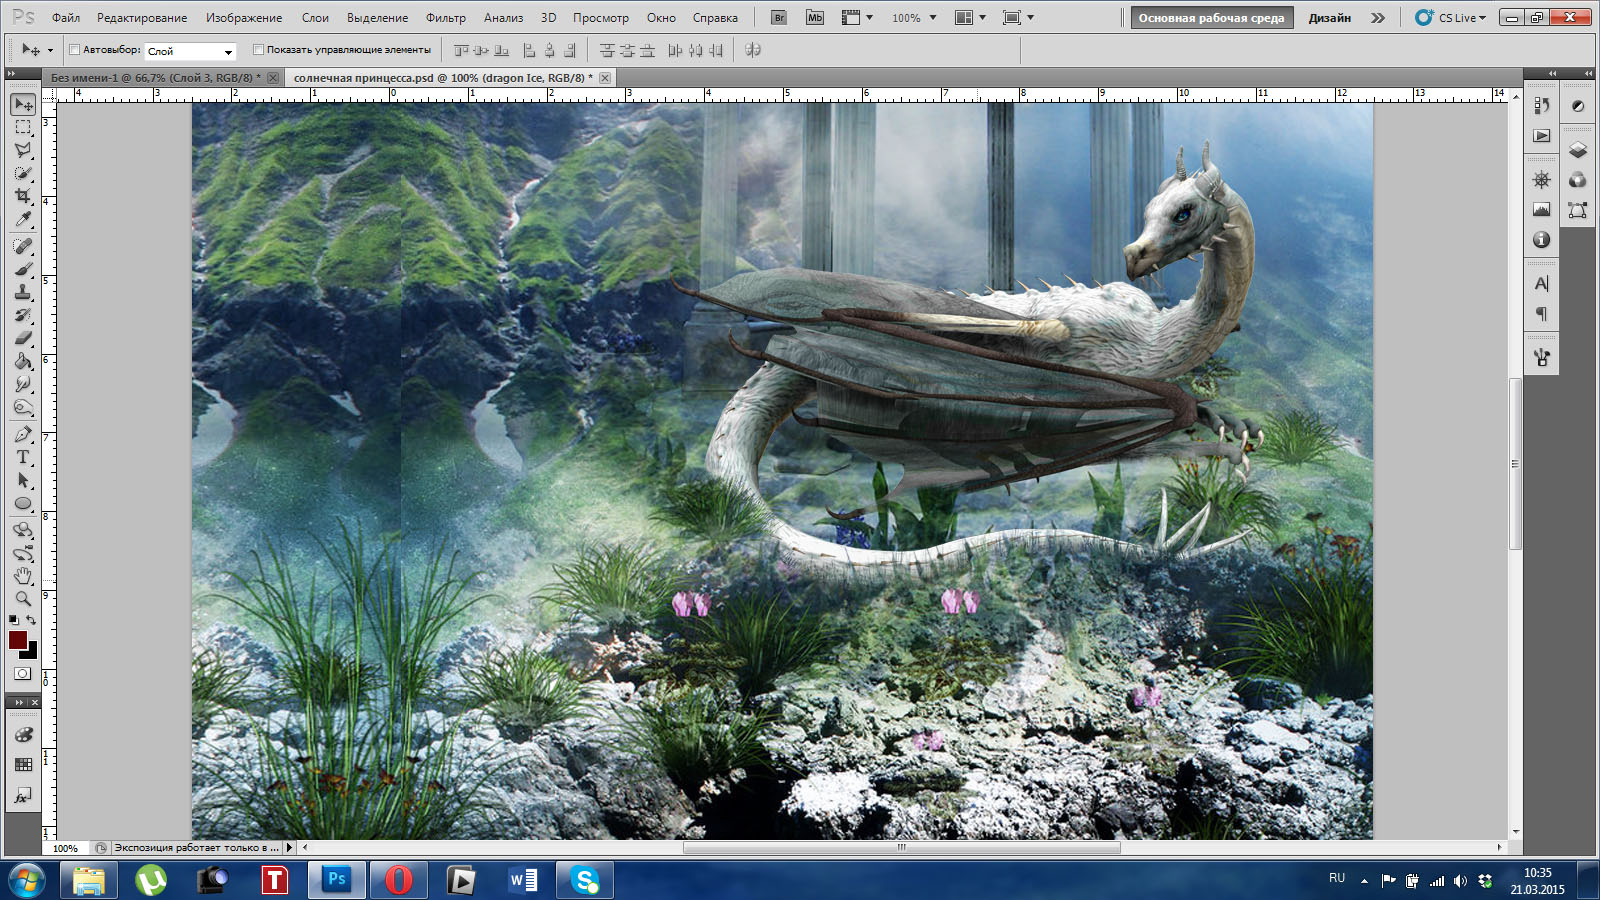Select the 3D Camera Orbit tool
Viewport: 1600px width, 900px height.
point(23,553)
